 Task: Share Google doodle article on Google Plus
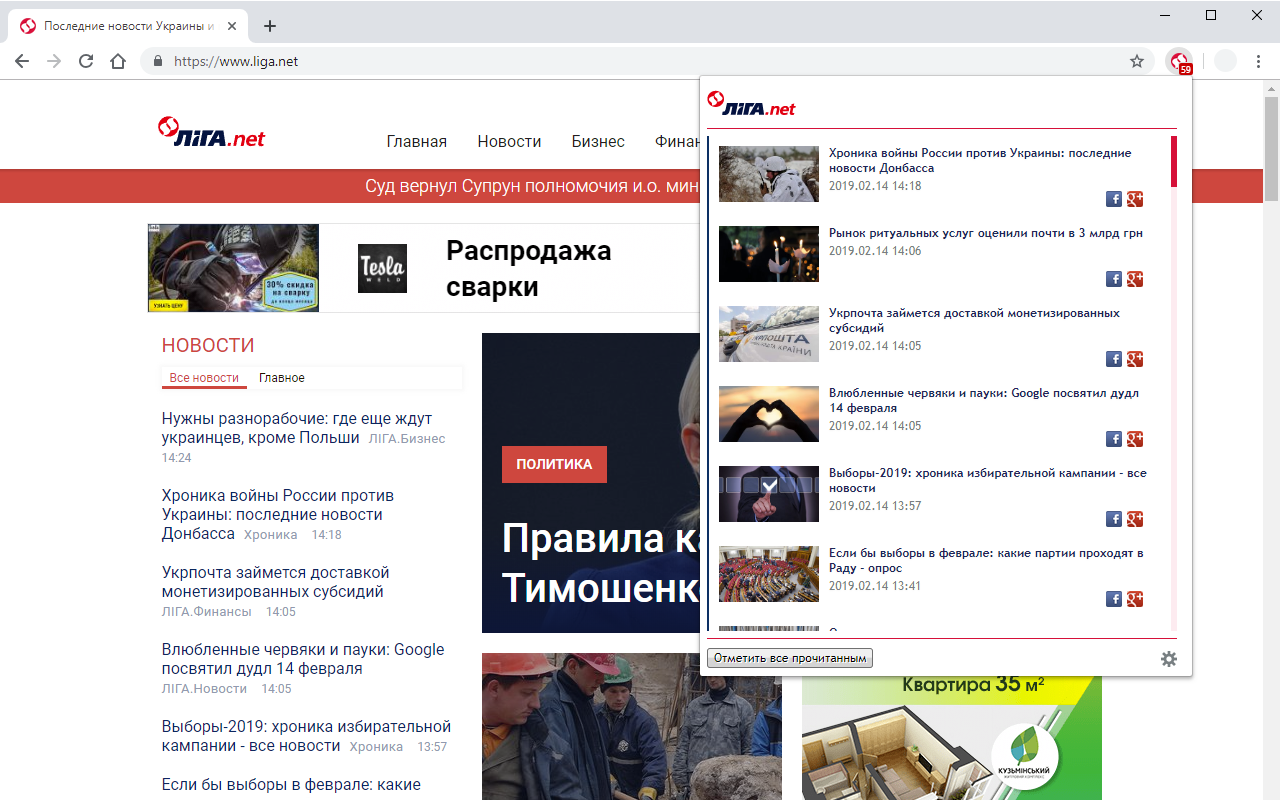click(x=1135, y=439)
